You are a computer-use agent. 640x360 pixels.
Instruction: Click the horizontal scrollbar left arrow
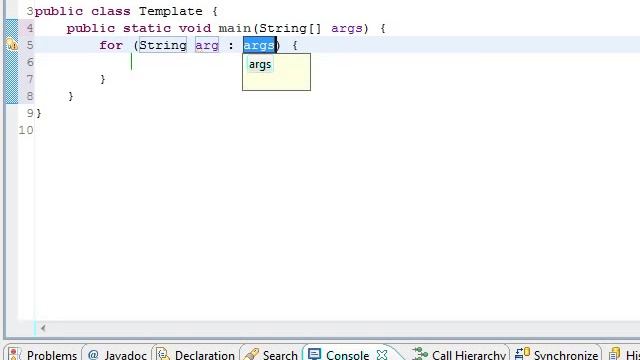pos(43,327)
